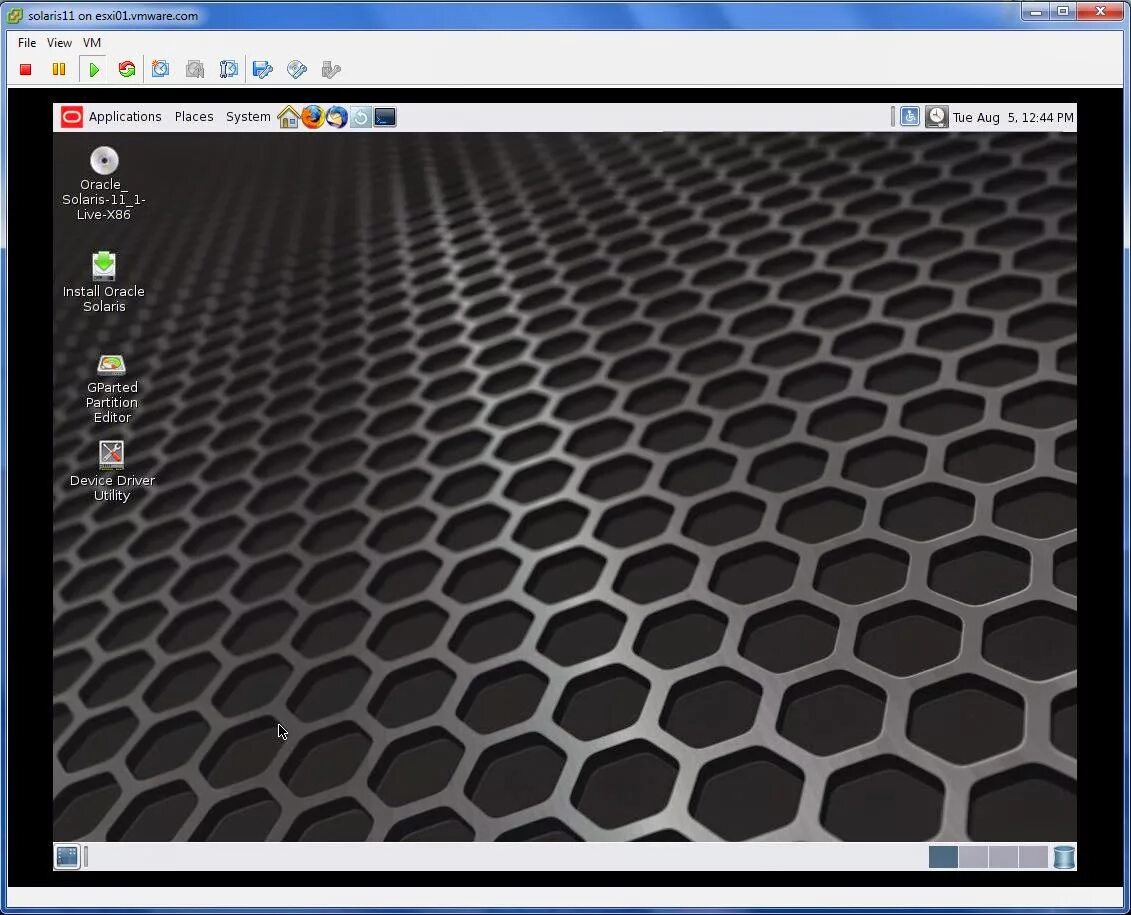Connect floppy device using the floppy wrench icon
The height and width of the screenshot is (915, 1131).
click(263, 69)
